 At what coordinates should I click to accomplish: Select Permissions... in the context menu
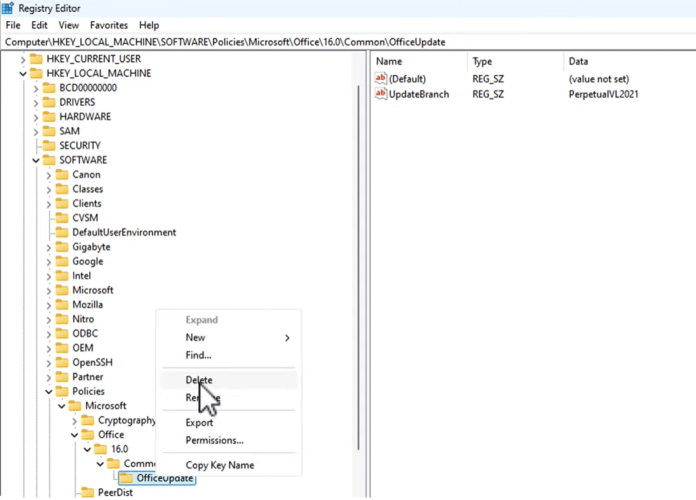[x=214, y=440]
